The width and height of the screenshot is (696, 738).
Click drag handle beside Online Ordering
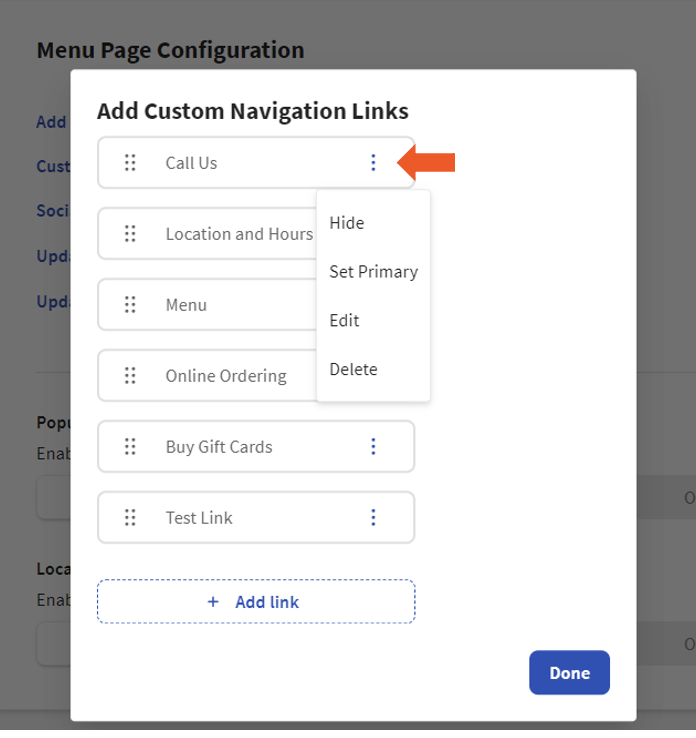coord(130,376)
